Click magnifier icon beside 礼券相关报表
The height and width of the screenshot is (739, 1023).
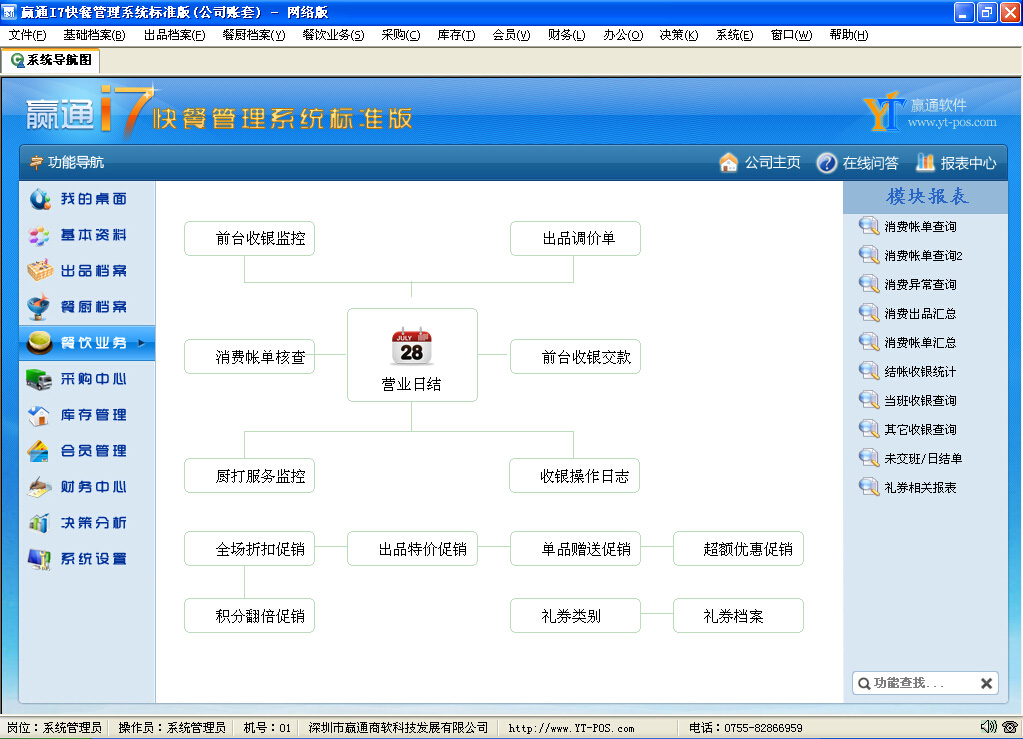869,487
